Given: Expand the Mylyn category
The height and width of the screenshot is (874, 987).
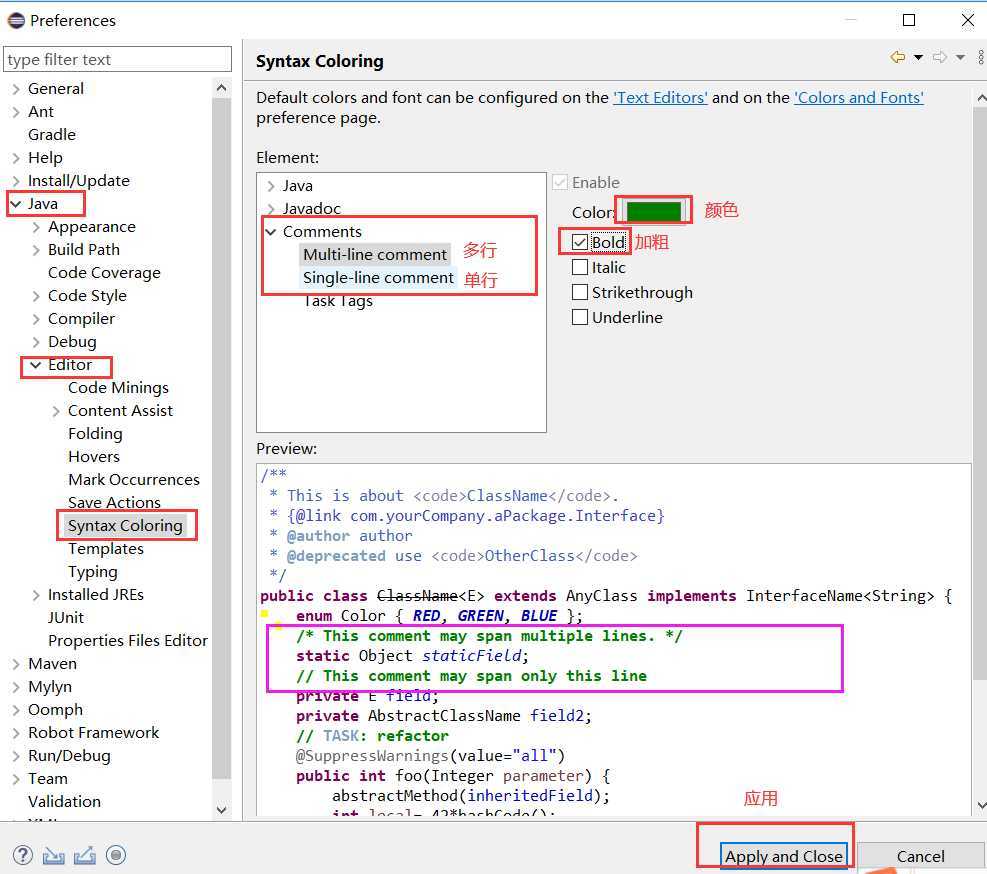Looking at the screenshot, I should pyautogui.click(x=16, y=688).
